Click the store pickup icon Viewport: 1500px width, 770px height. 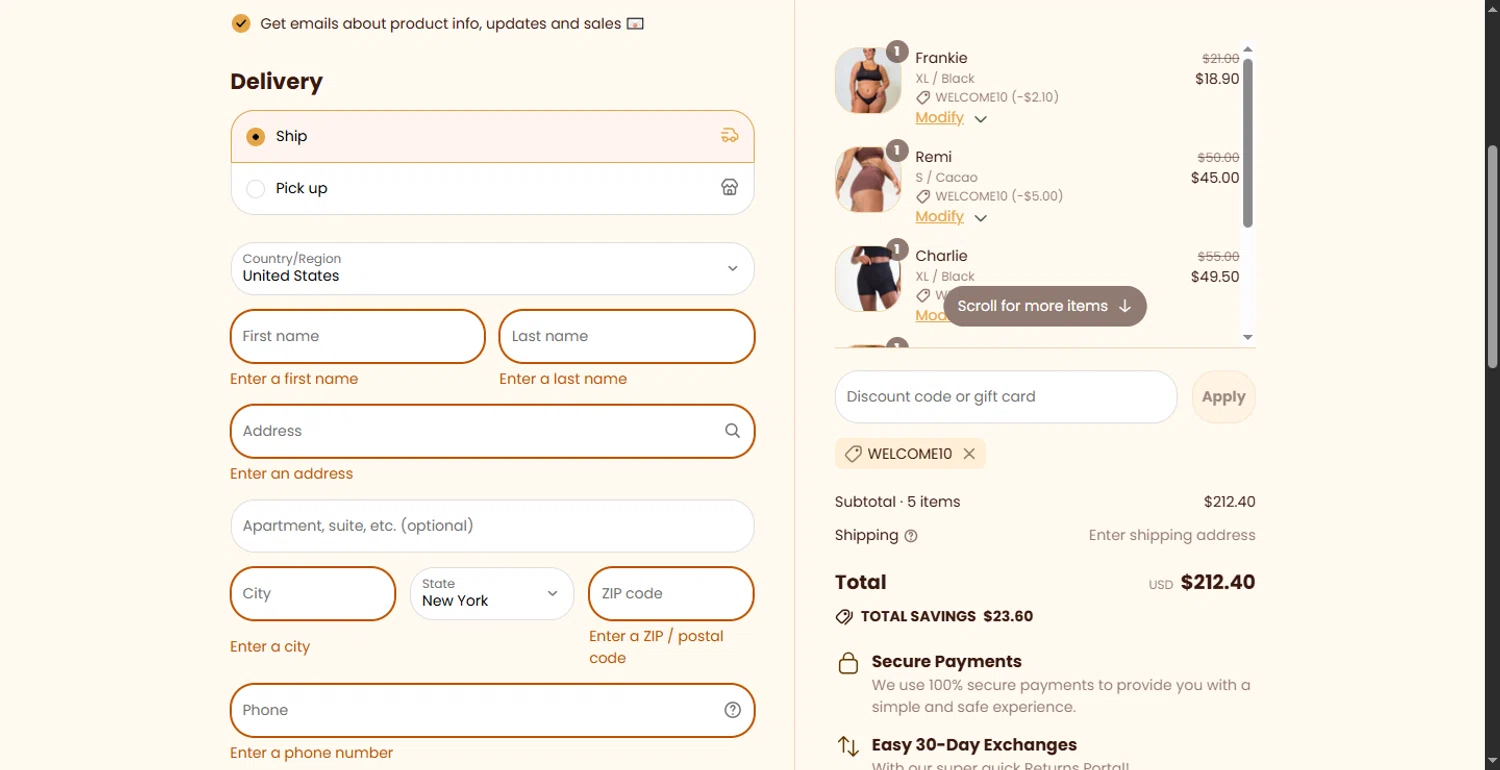pyautogui.click(x=730, y=188)
